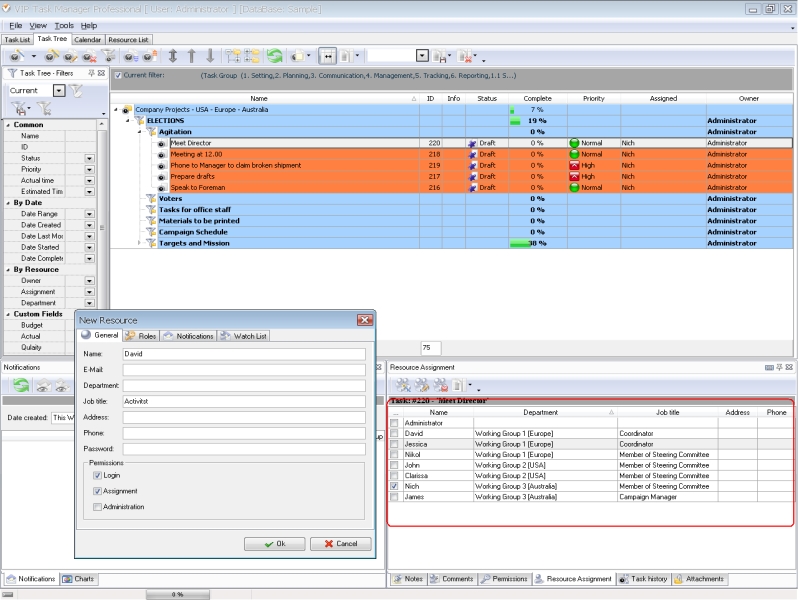Click the edit resource icon in Resource Assignment
This screenshot has width=800, height=600.
click(x=422, y=385)
